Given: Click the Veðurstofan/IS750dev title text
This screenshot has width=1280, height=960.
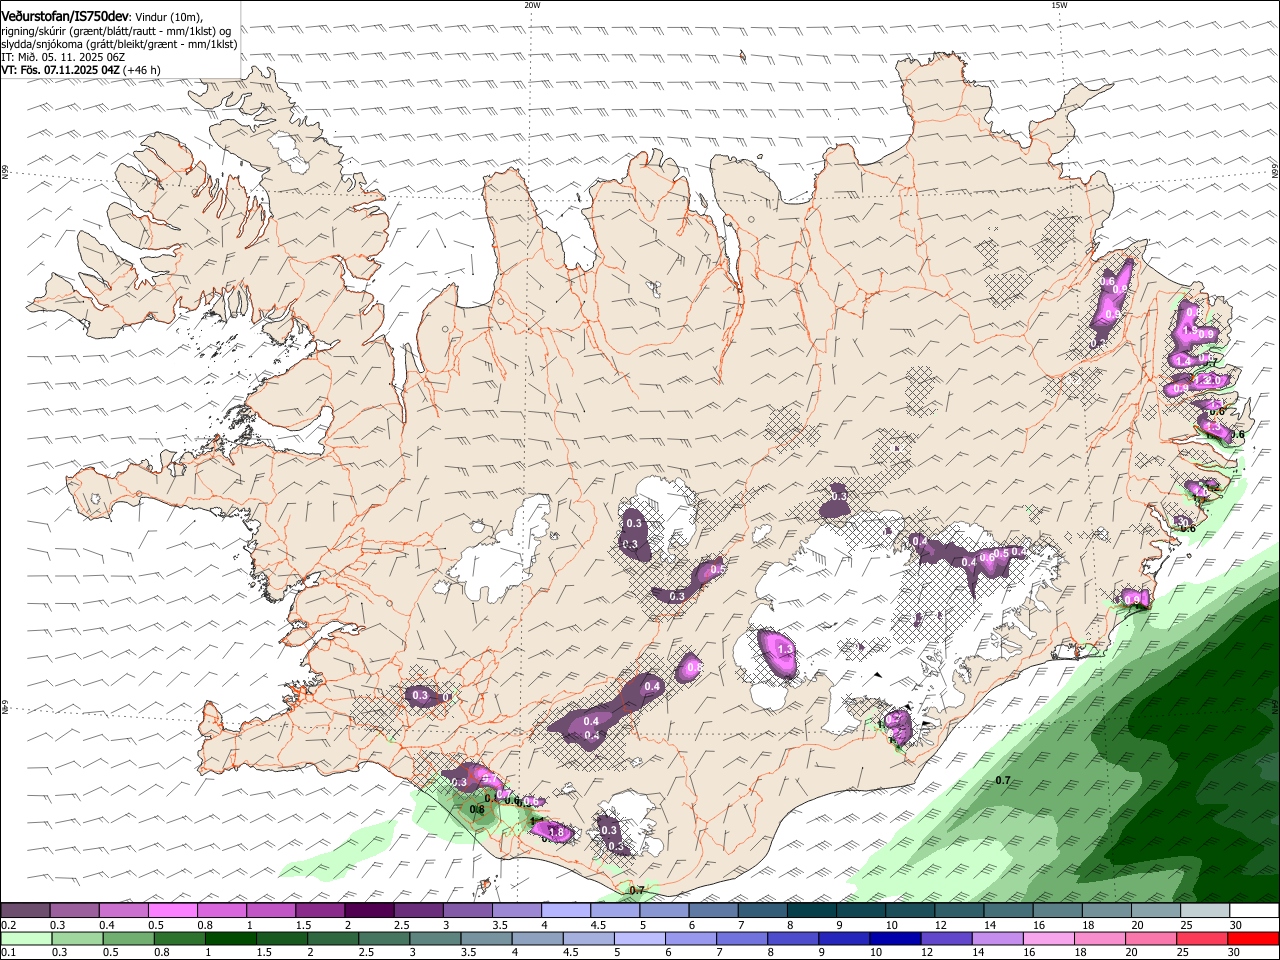Looking at the screenshot, I should tap(65, 16).
